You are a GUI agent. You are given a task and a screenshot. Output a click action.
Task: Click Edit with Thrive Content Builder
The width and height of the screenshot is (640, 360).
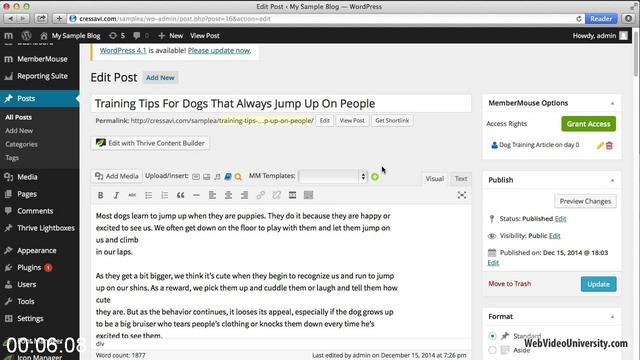[x=150, y=143]
